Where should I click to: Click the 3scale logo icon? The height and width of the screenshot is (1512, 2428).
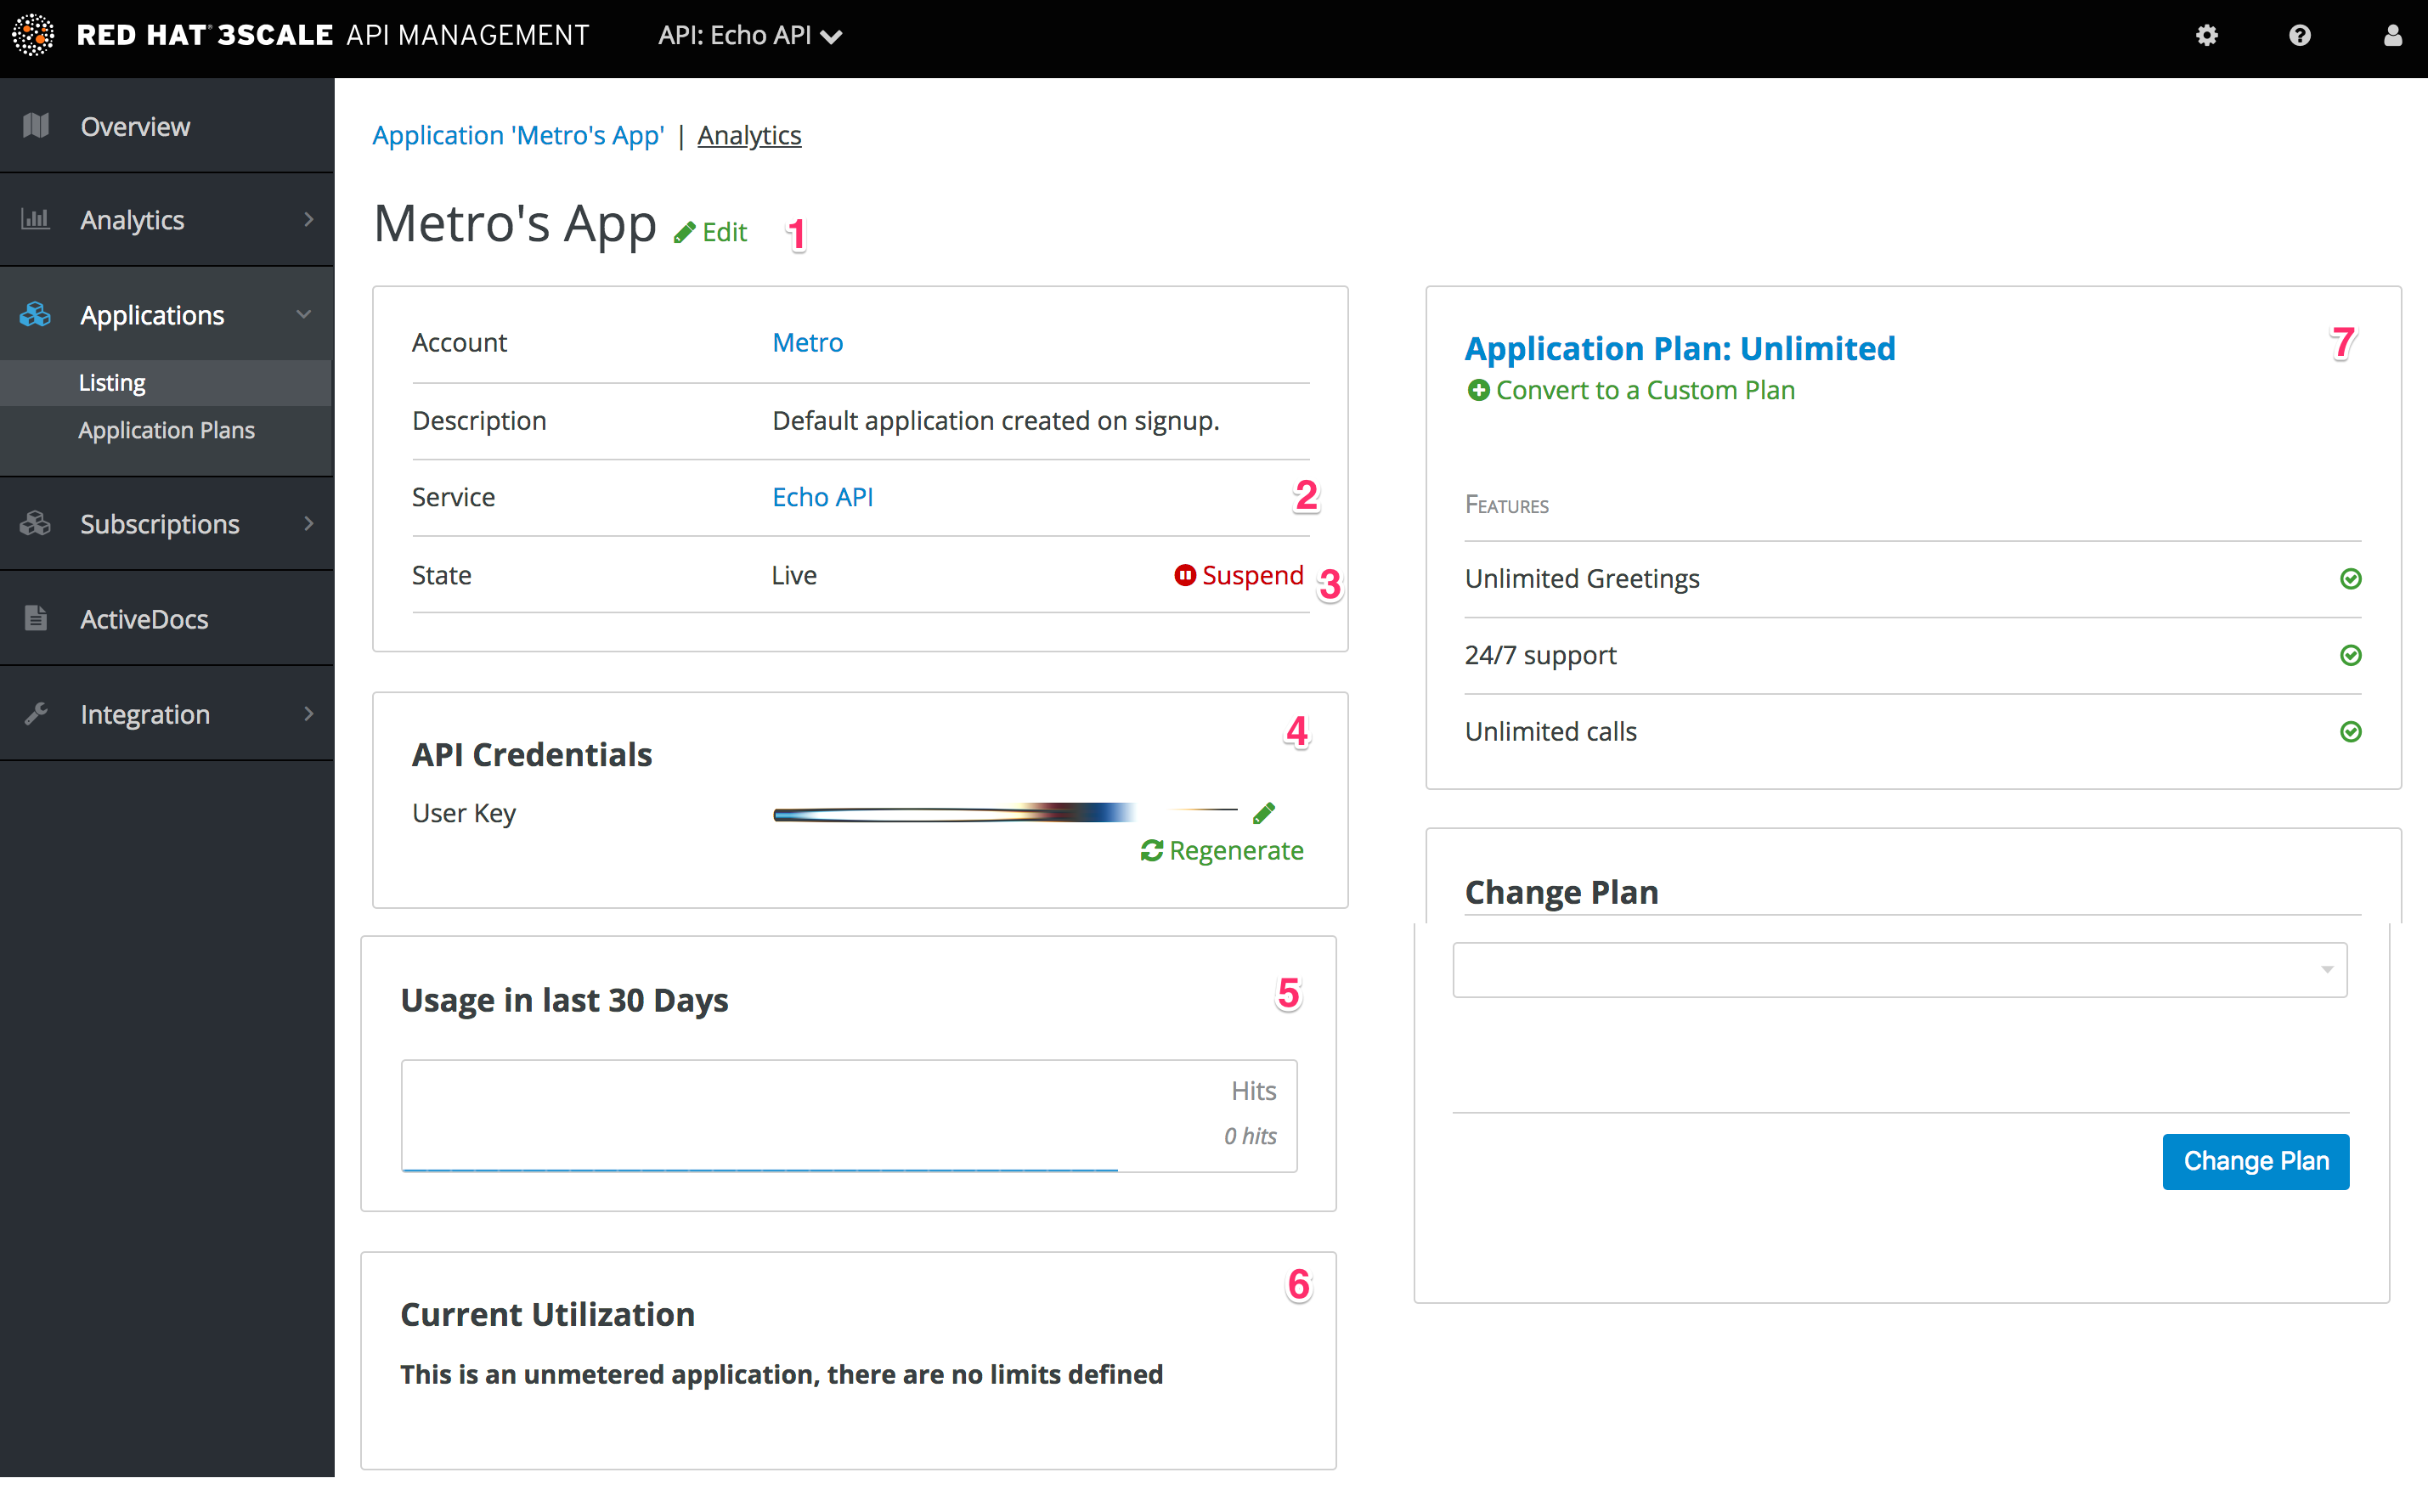pos(33,35)
